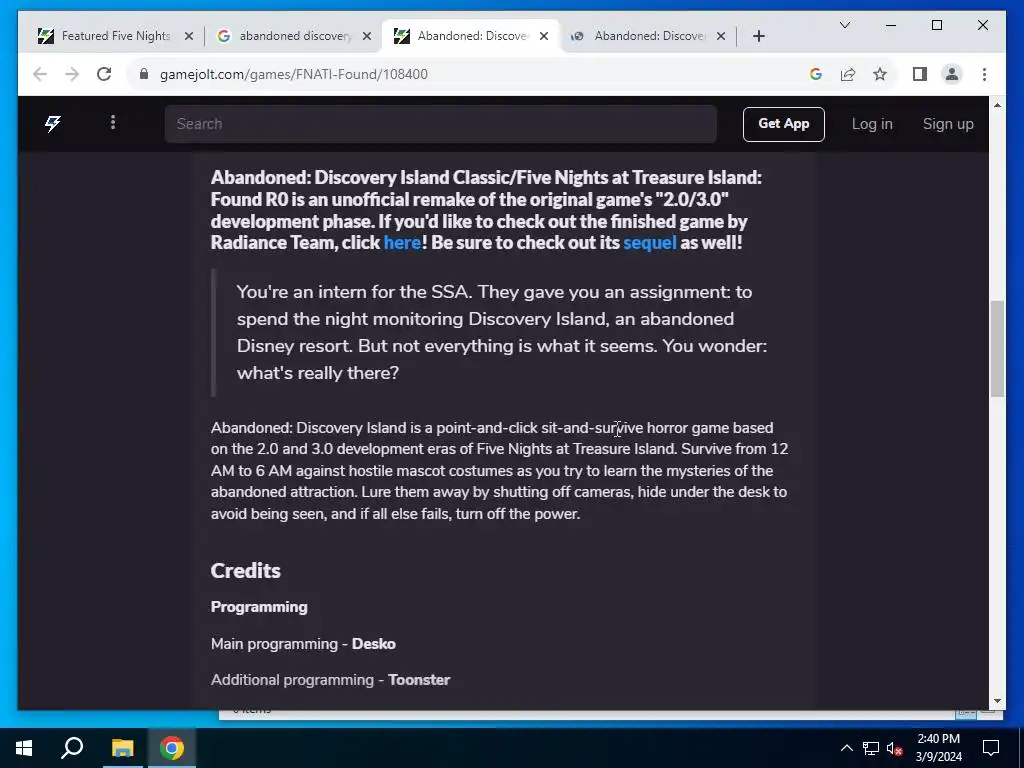Focus the Game Jolt Search field
This screenshot has width=1024, height=768.
coord(441,124)
